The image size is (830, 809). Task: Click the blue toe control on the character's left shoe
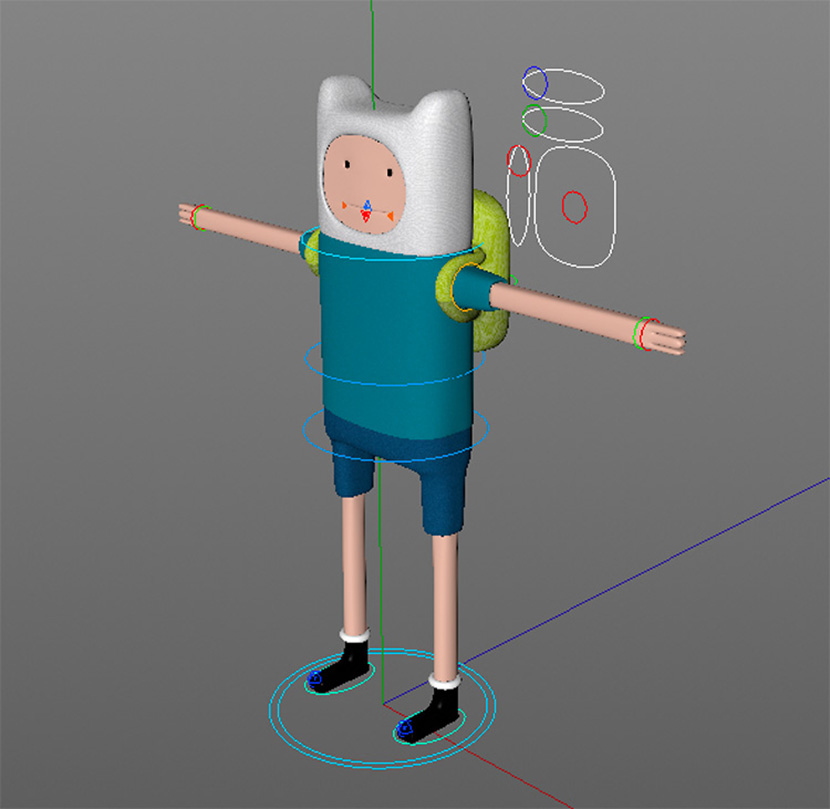[405, 729]
